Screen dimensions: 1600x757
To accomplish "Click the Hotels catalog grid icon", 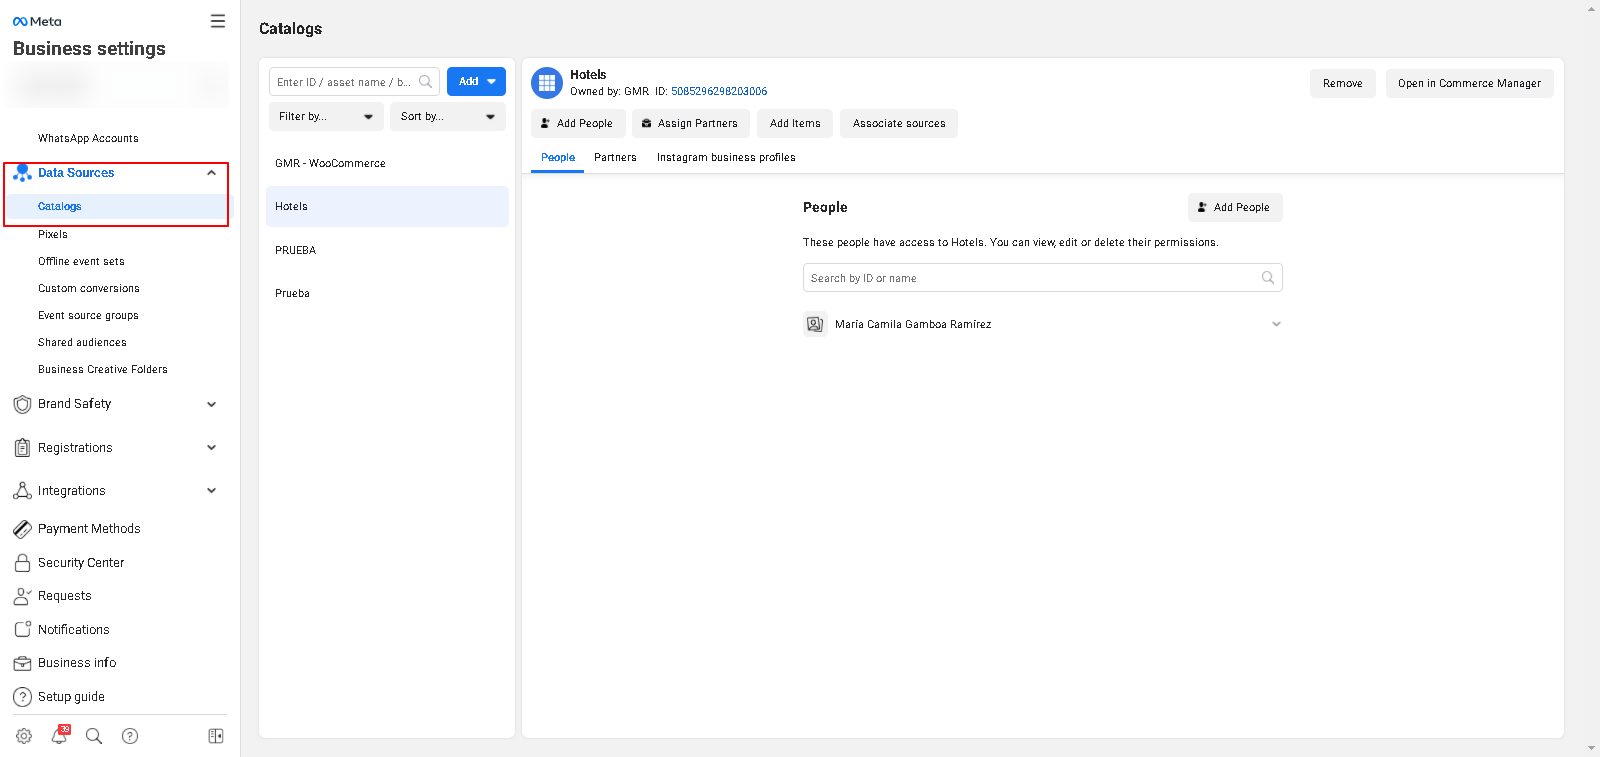I will click(547, 83).
